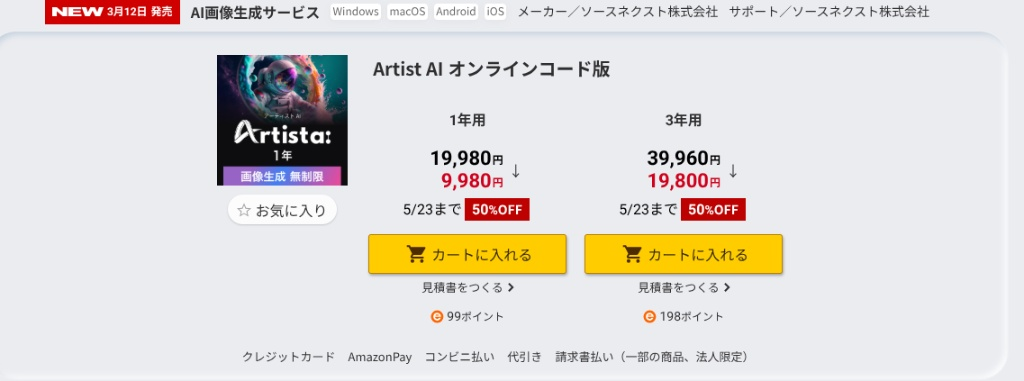Toggle お気に入り favorite for Artist AI

[282, 210]
